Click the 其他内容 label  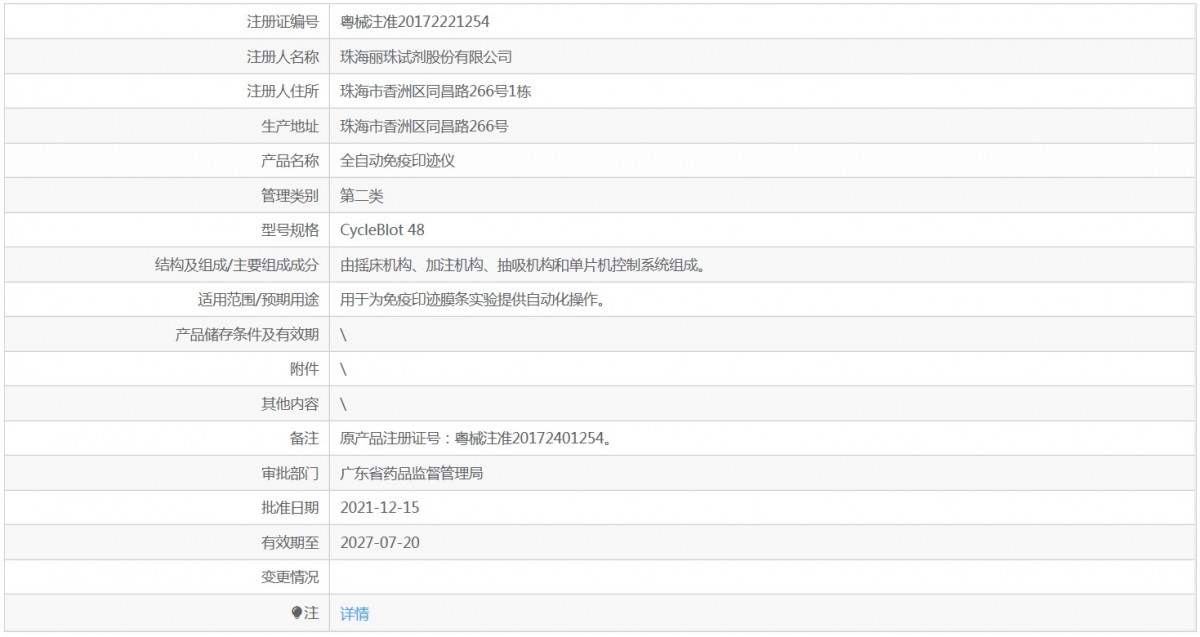[x=290, y=404]
